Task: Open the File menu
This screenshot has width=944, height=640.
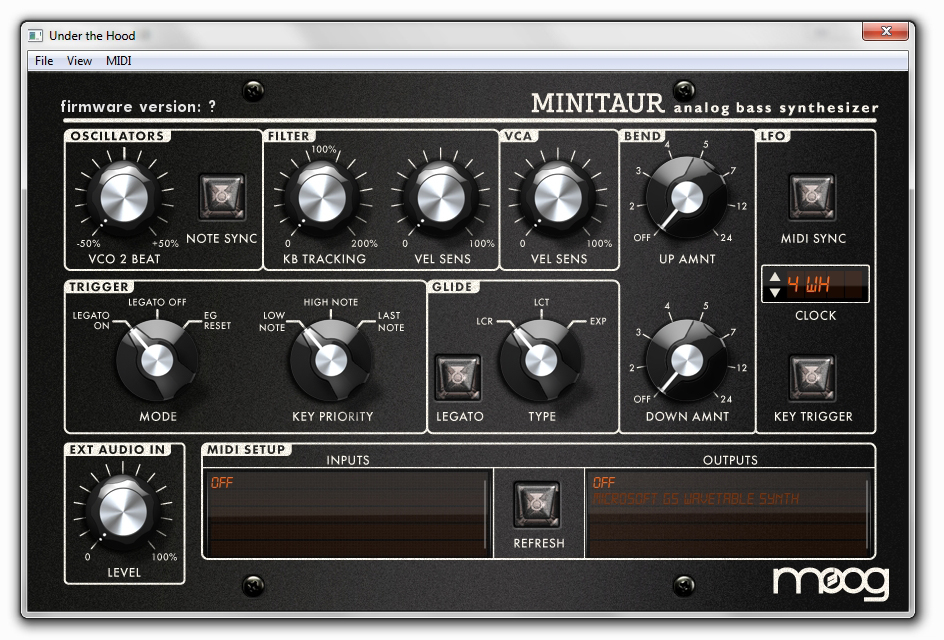Action: (x=44, y=61)
